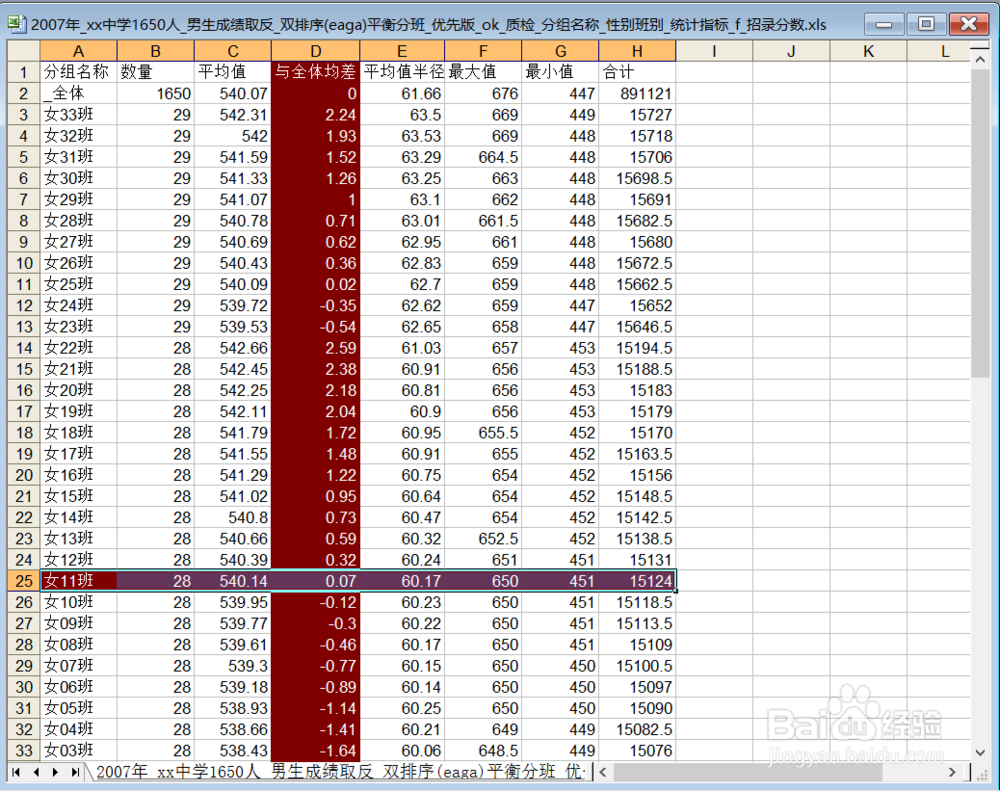
Task: Click cell '最大值' header
Action: point(483,72)
